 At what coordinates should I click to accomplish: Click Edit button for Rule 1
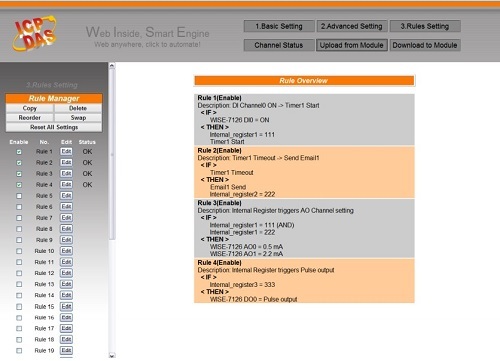click(x=66, y=151)
